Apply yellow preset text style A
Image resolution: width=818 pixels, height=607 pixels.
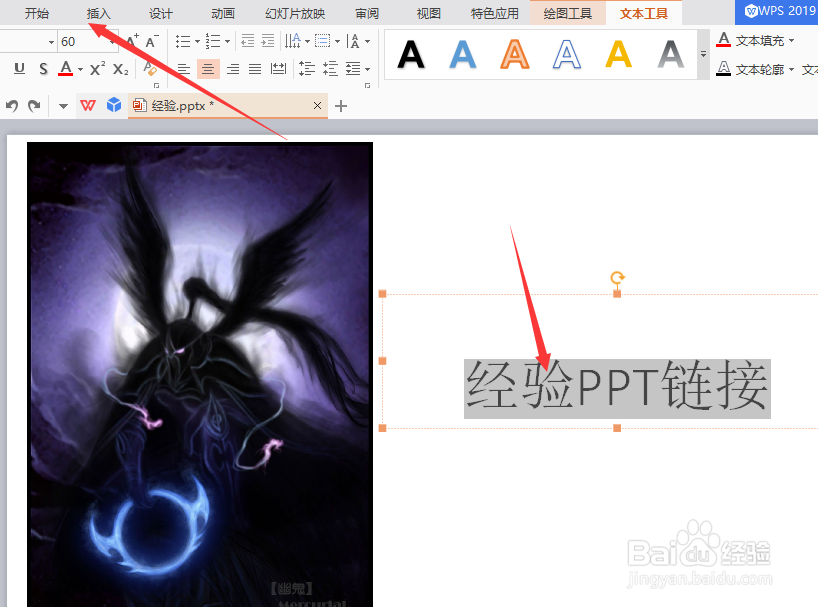[619, 54]
